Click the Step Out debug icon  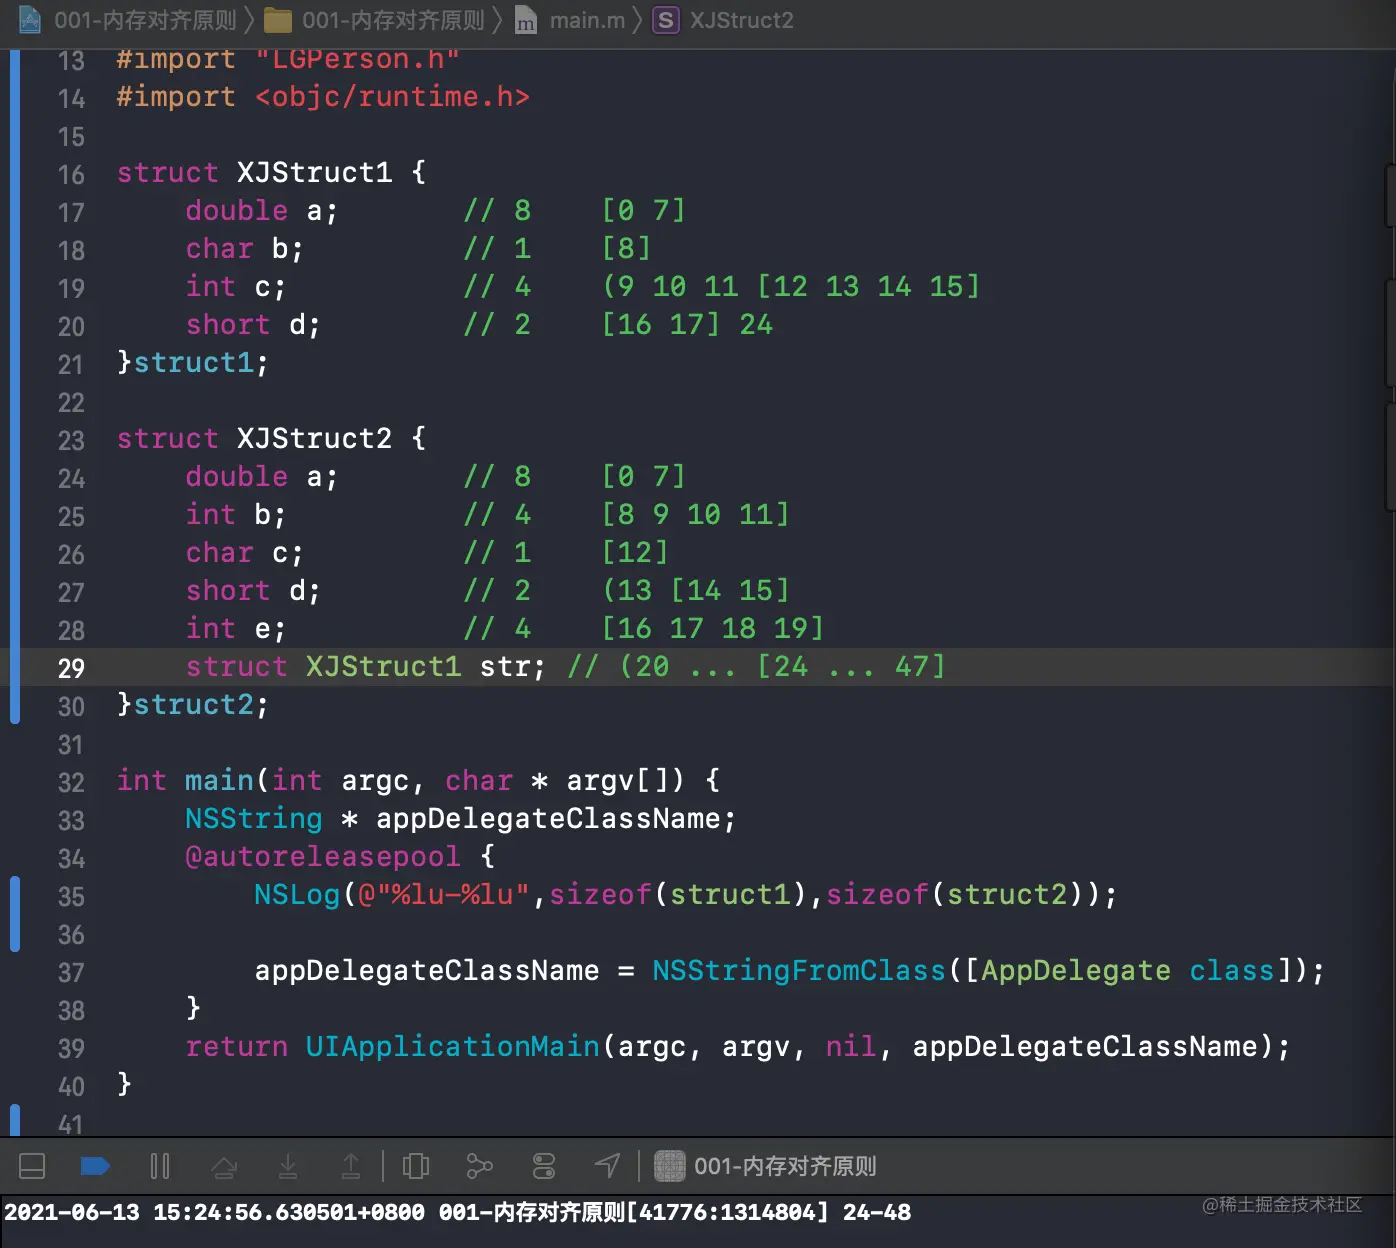351,1166
